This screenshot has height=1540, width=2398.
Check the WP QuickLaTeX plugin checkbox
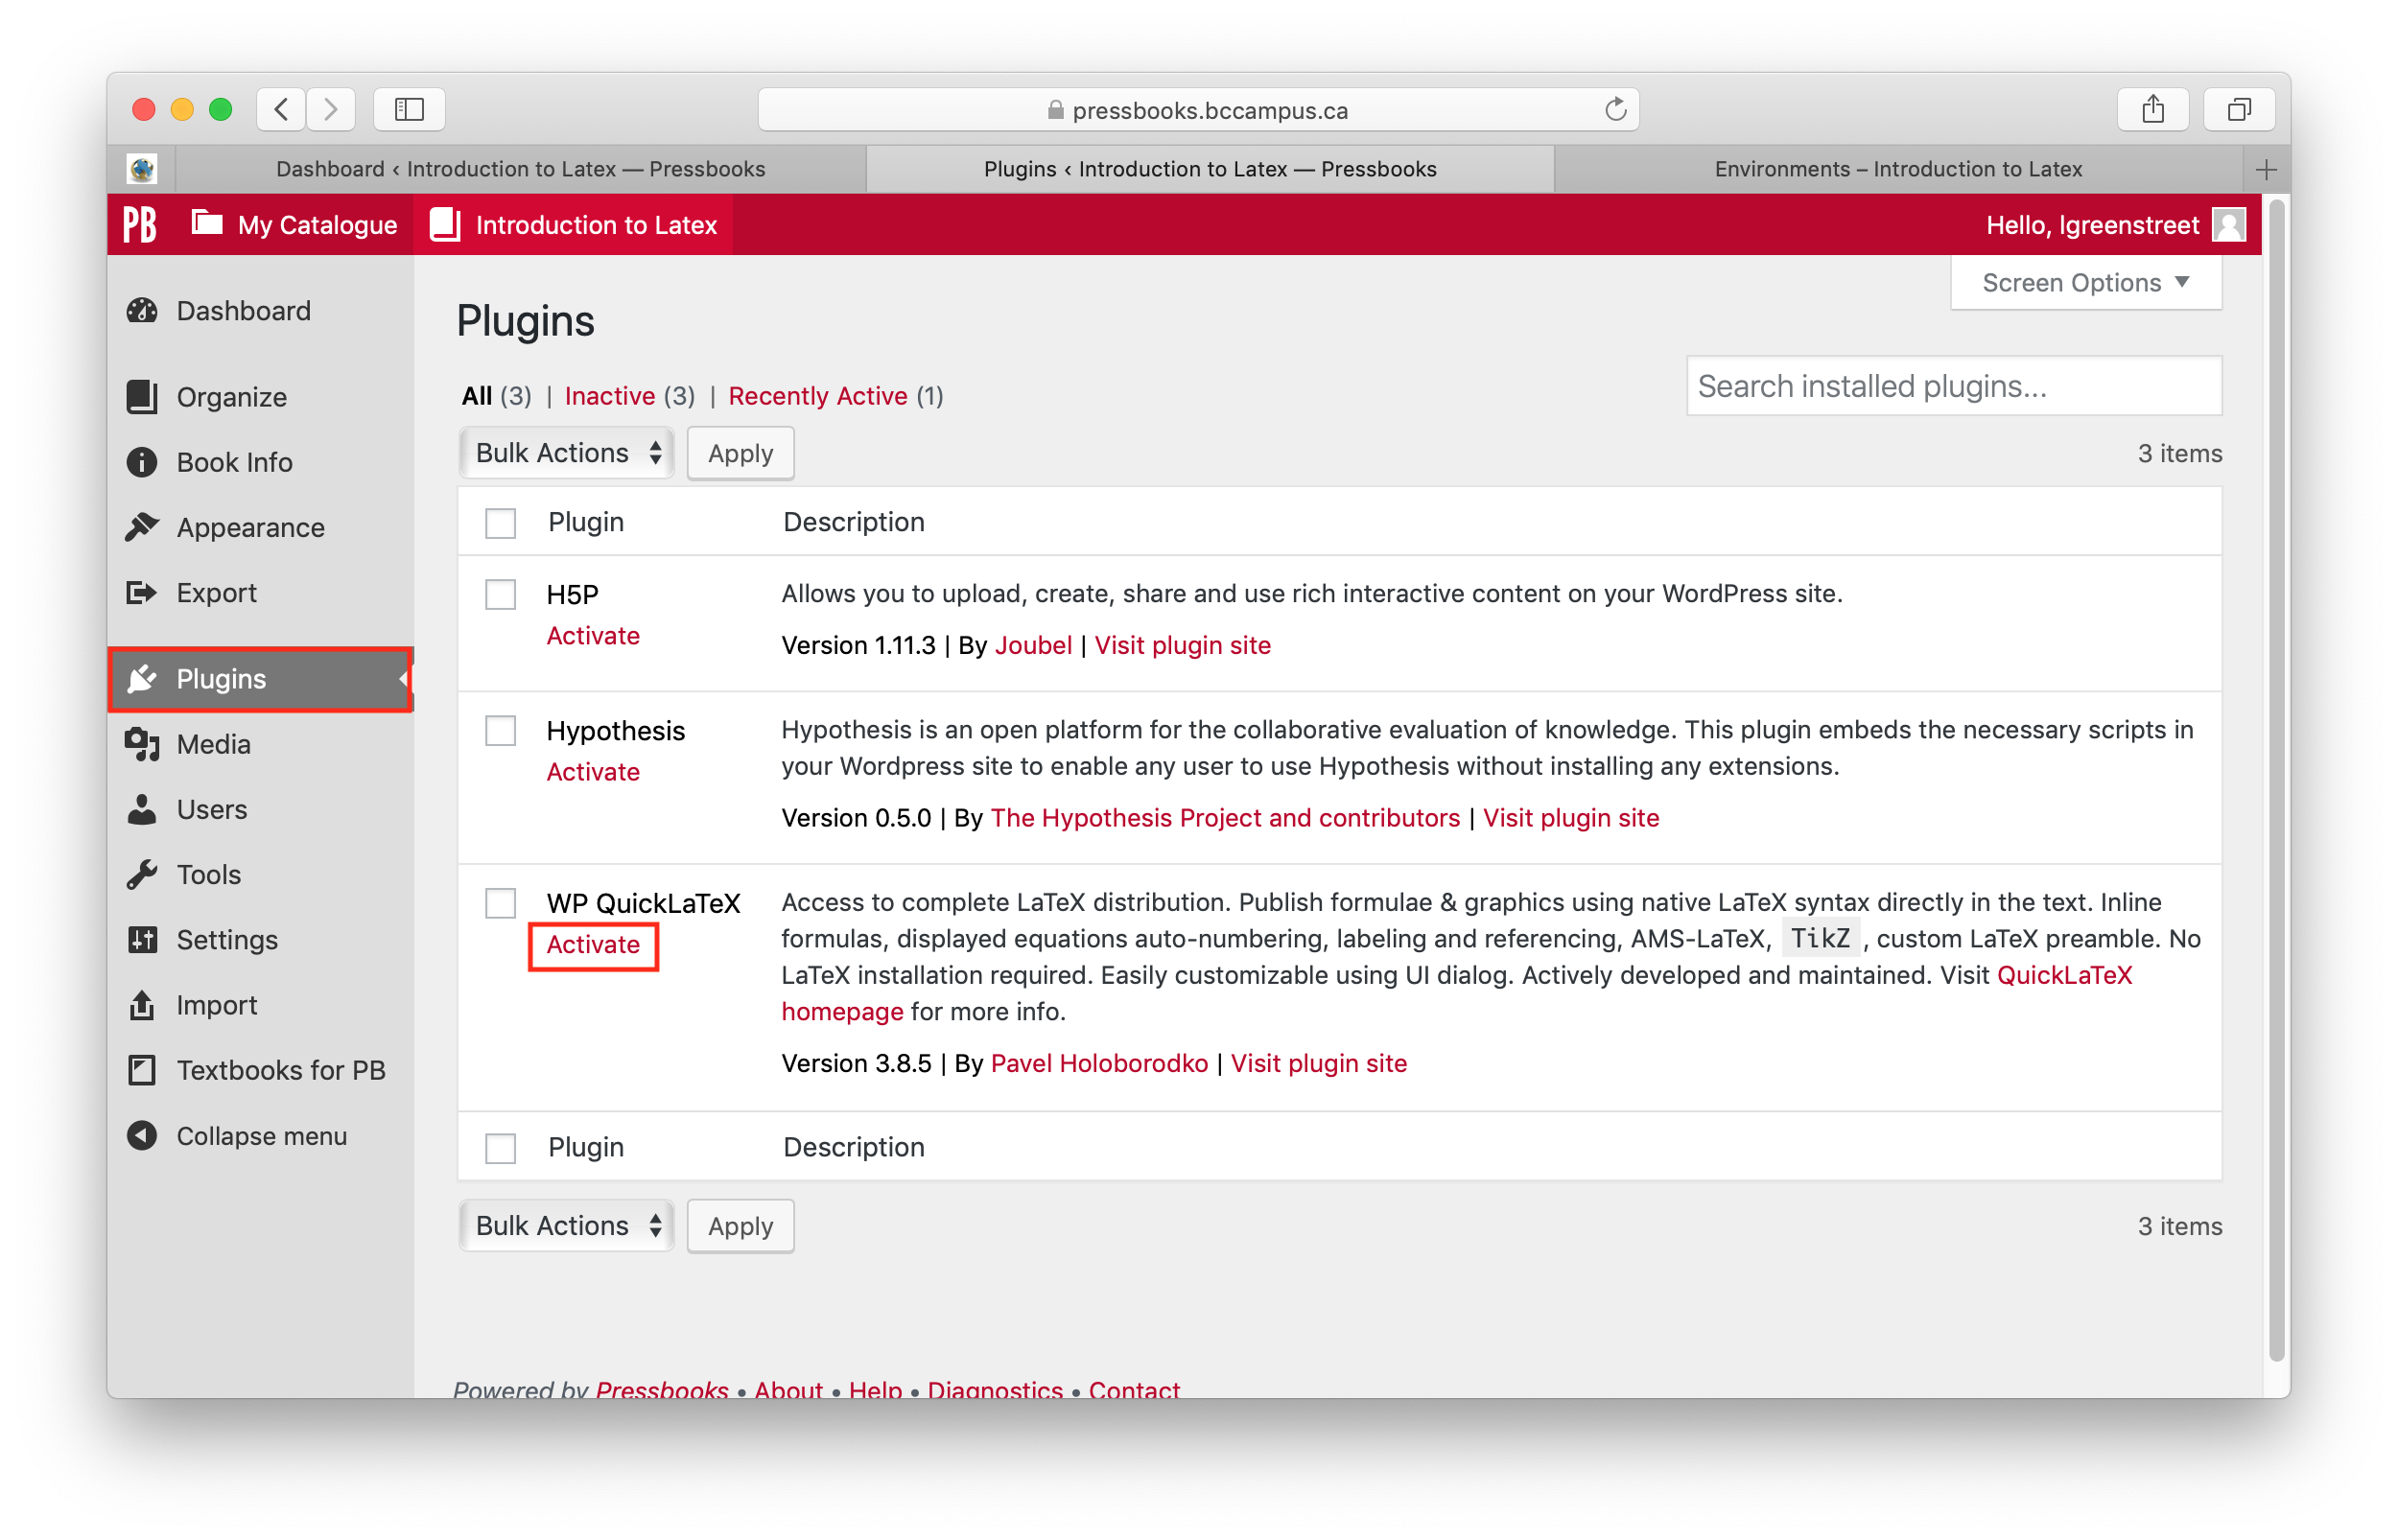click(501, 903)
